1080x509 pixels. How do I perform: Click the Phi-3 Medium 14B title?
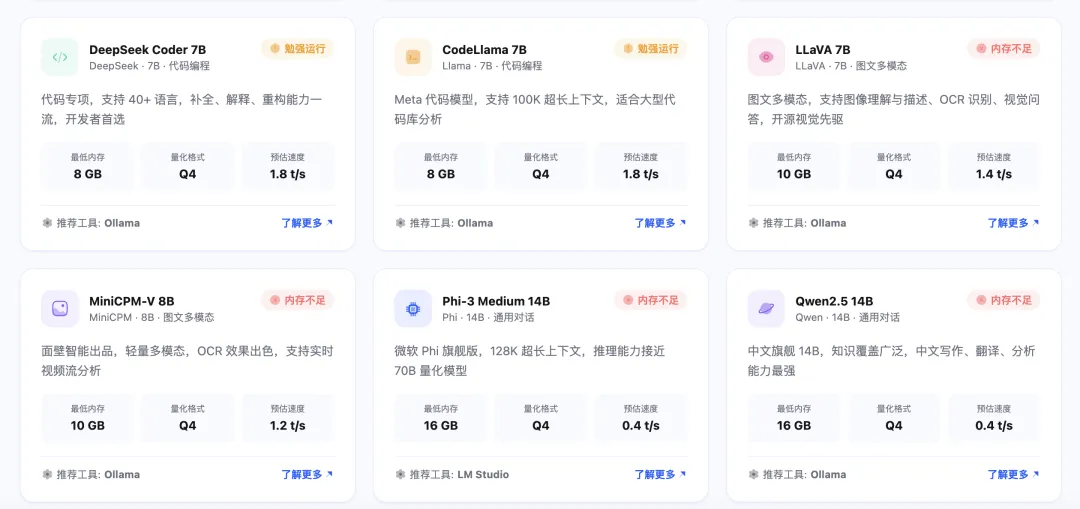pos(496,301)
